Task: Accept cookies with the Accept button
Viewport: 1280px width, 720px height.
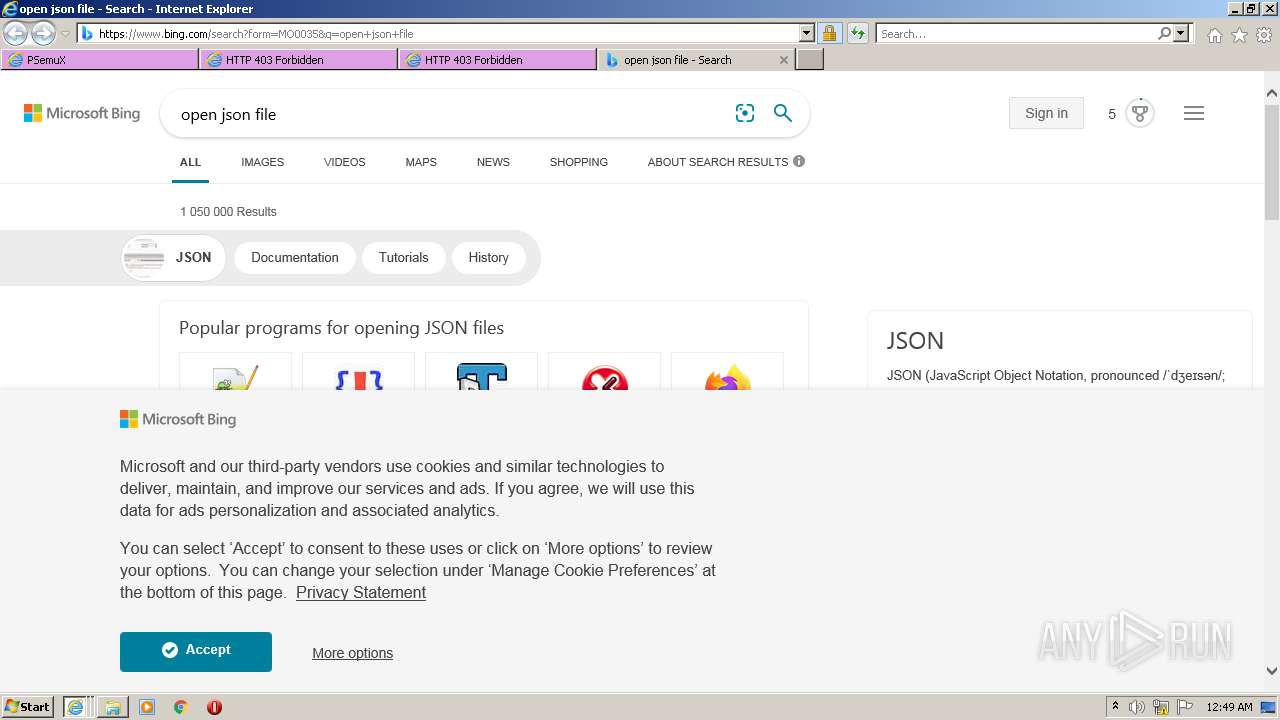Action: coord(196,651)
